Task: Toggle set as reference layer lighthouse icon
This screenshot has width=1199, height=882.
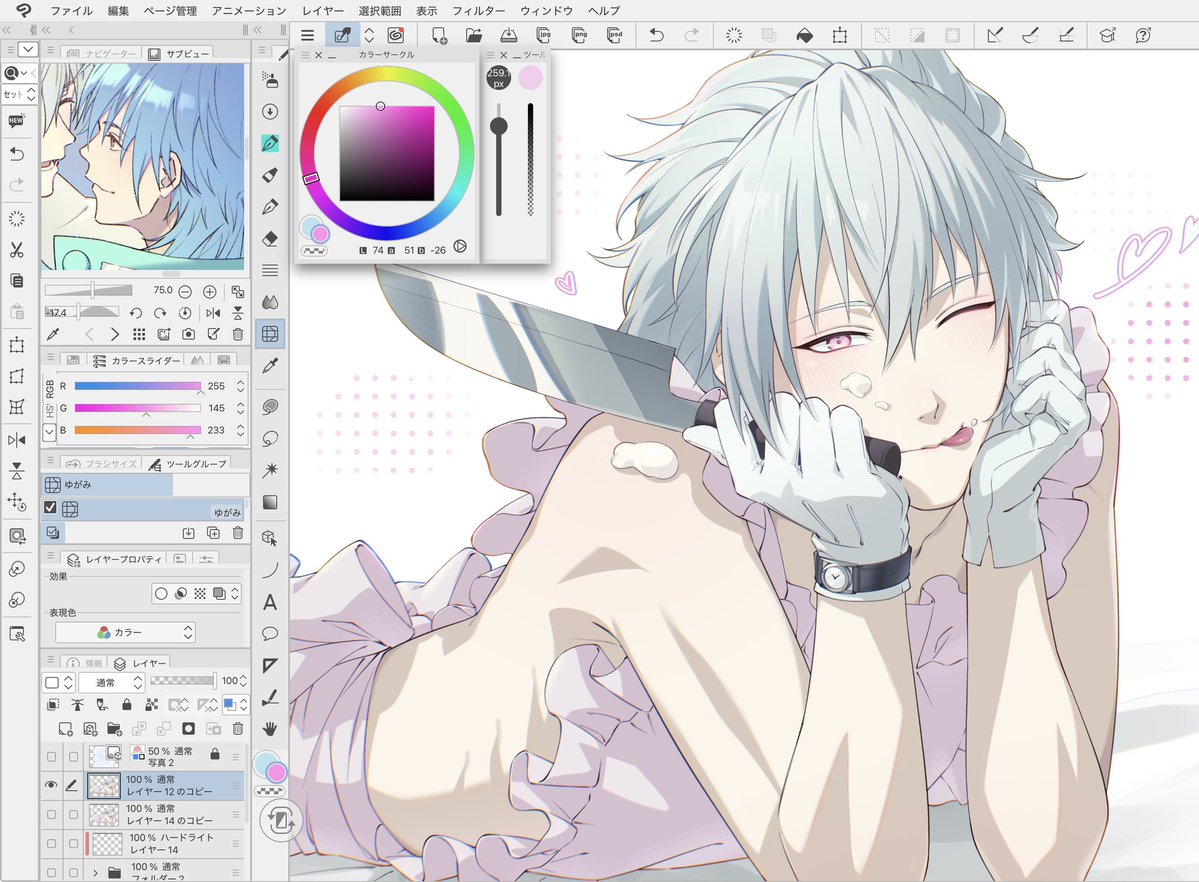Action: click(x=77, y=705)
